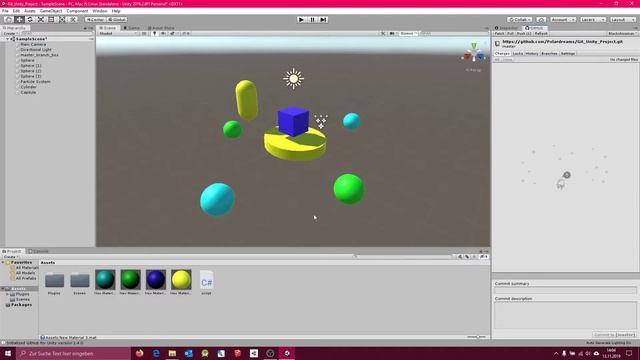
Task: Click the Push button in GitHub panel
Action: point(524,33)
